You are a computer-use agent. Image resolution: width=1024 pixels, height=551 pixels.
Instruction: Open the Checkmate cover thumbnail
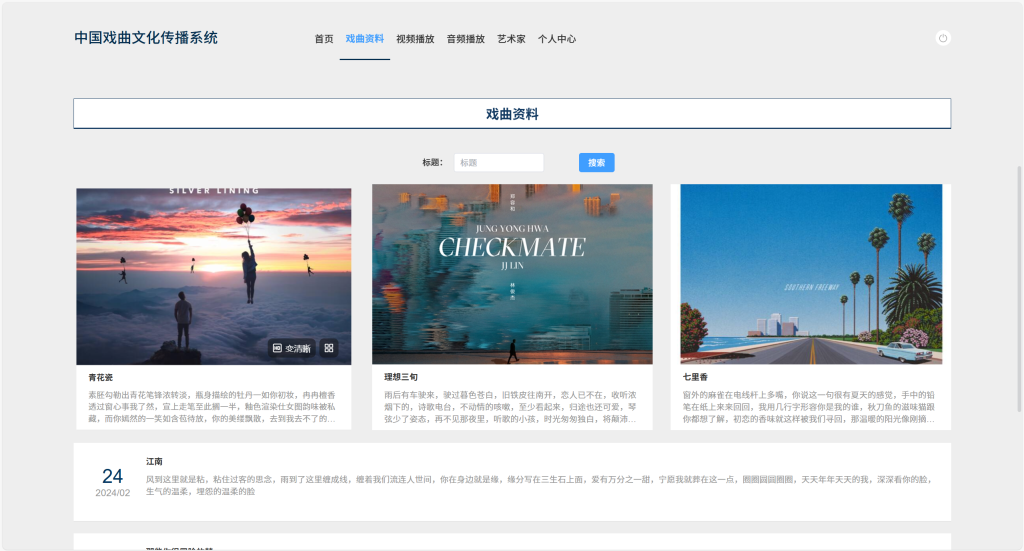[x=512, y=274]
